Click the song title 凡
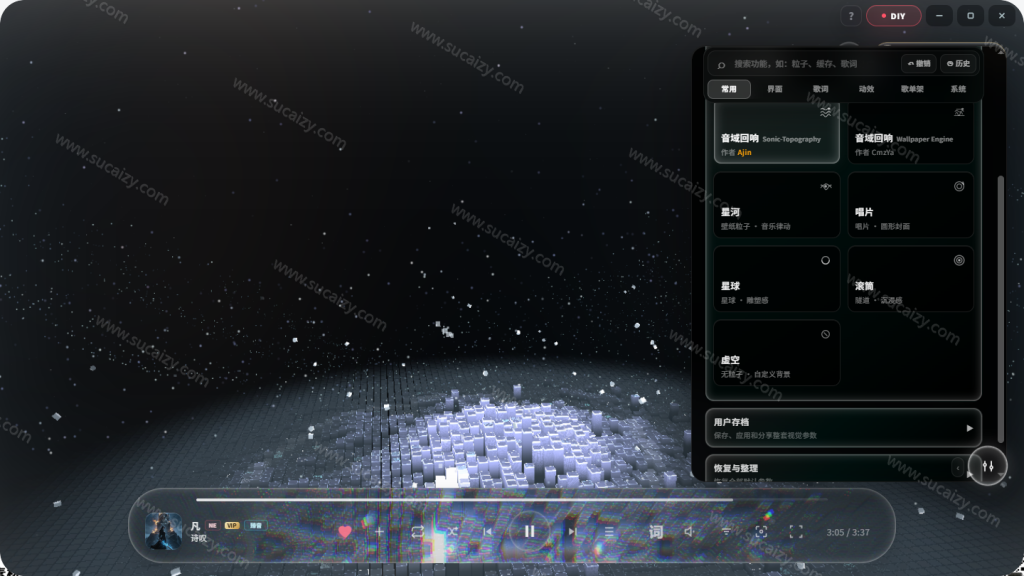The width and height of the screenshot is (1024, 576). (195, 526)
